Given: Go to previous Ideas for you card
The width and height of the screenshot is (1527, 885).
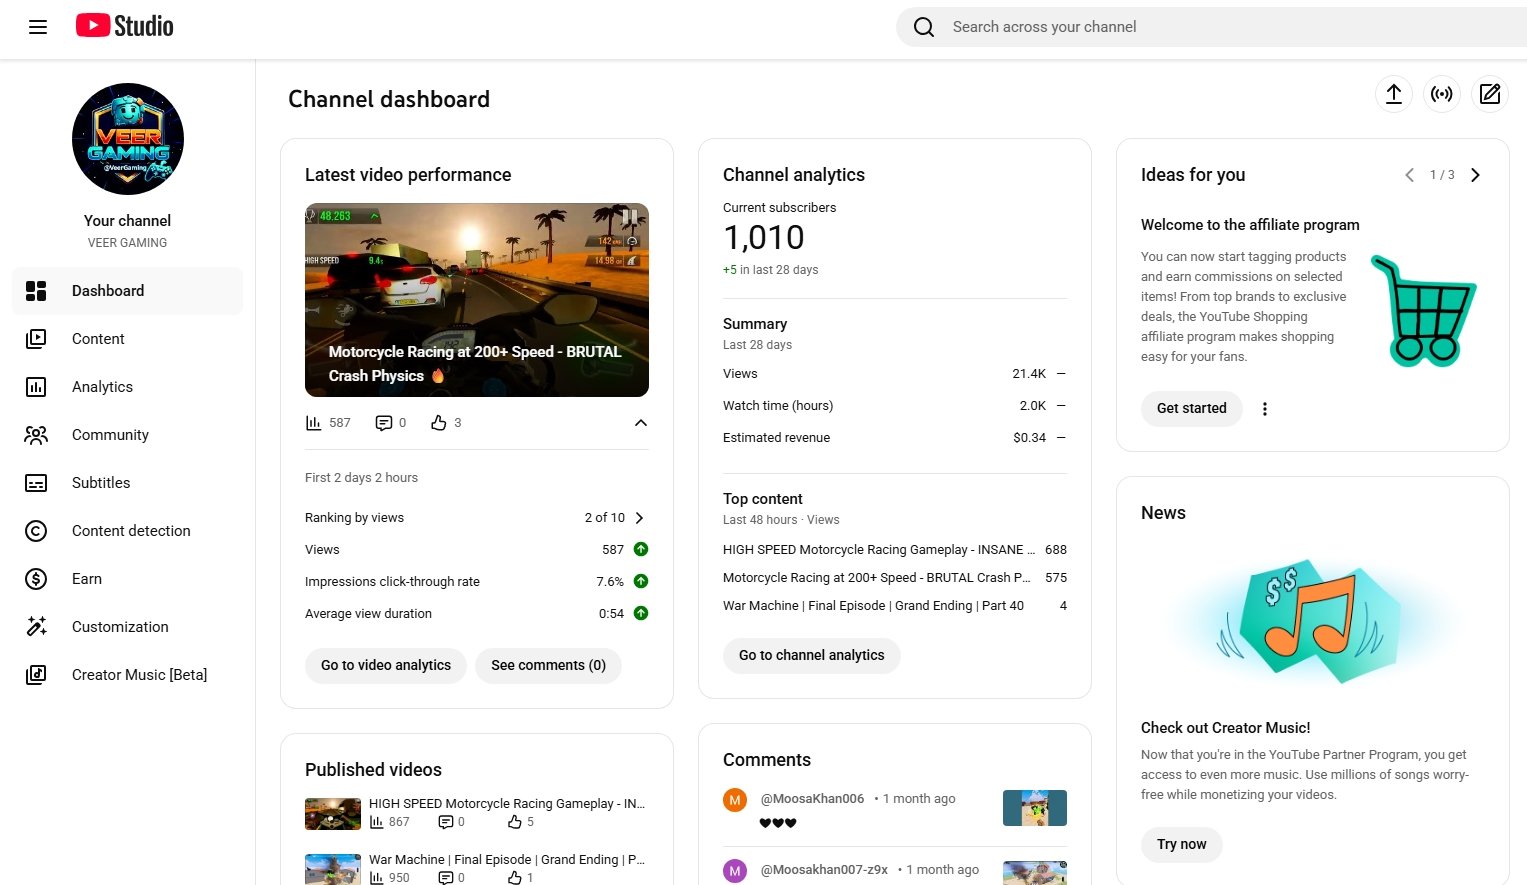Looking at the screenshot, I should (1409, 175).
